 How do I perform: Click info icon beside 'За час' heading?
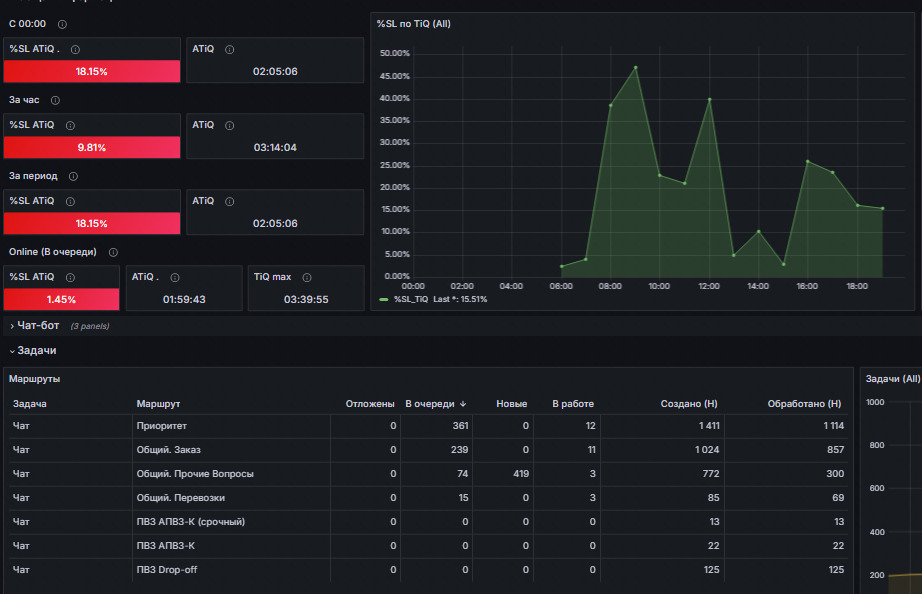pos(55,100)
